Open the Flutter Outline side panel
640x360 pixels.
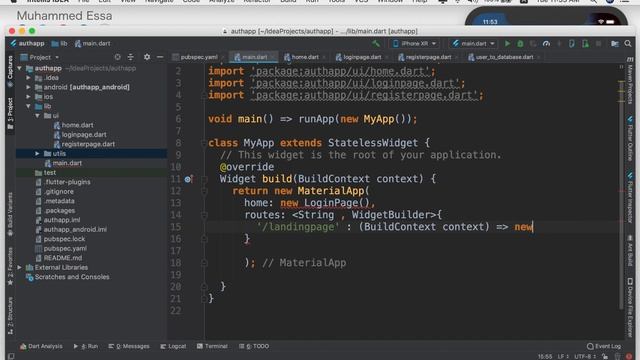point(630,139)
